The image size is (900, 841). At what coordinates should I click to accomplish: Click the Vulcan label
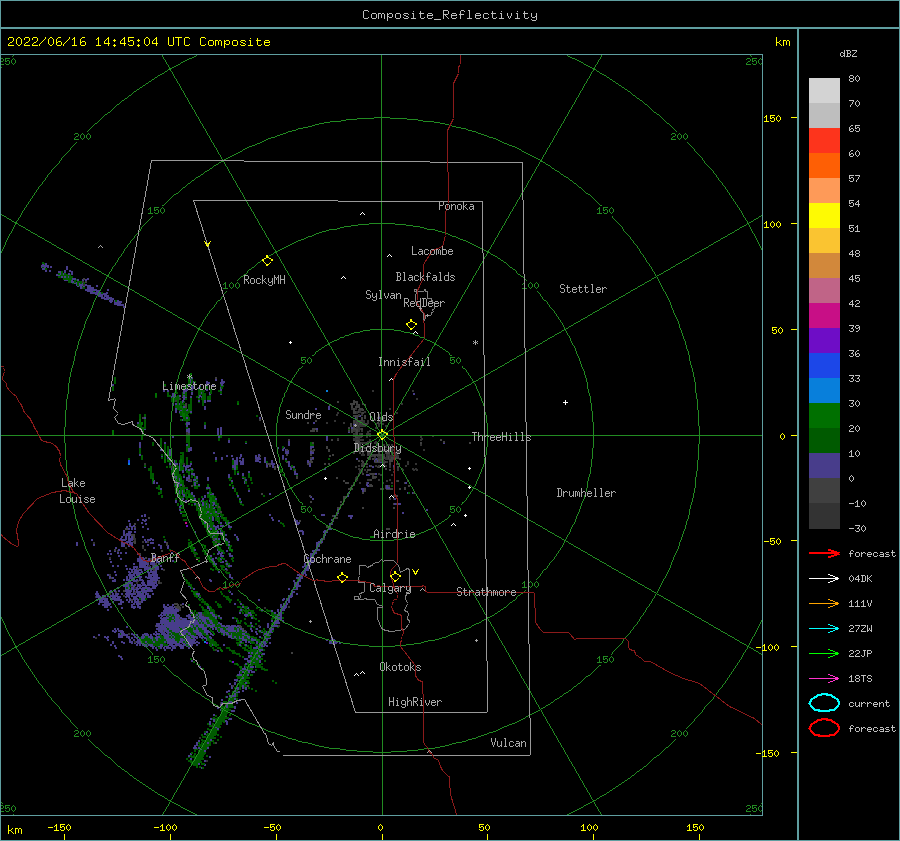[x=508, y=743]
